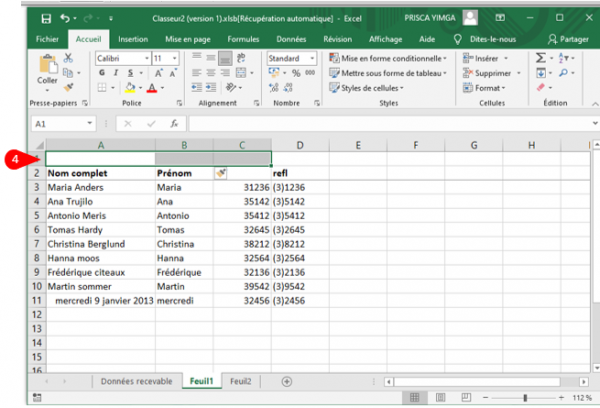600x408 pixels.
Task: Increase indent in Alignement group
Action: (x=211, y=87)
